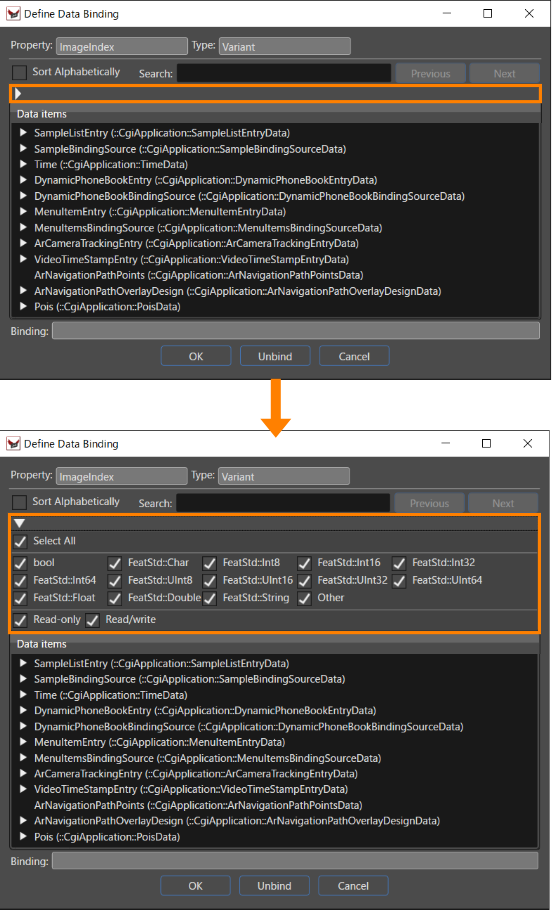Cancel the upper Define Data Binding dialog
Image resolution: width=552 pixels, height=910 pixels.
pos(354,356)
